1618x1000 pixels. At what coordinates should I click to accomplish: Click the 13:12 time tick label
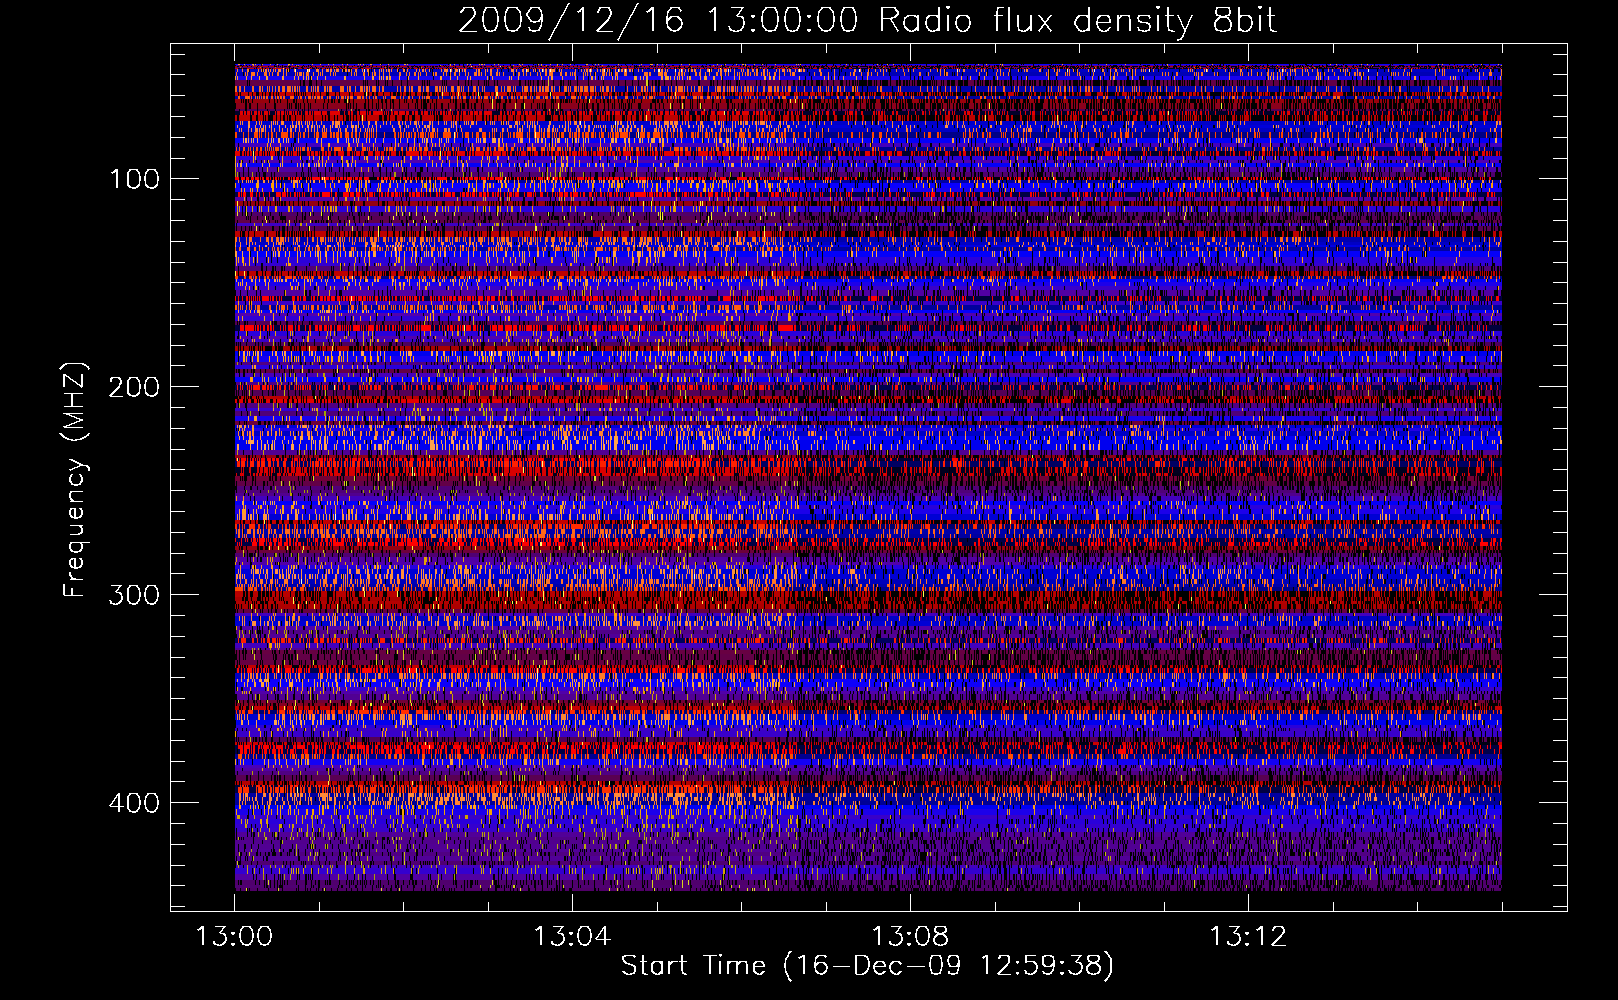coord(1248,937)
